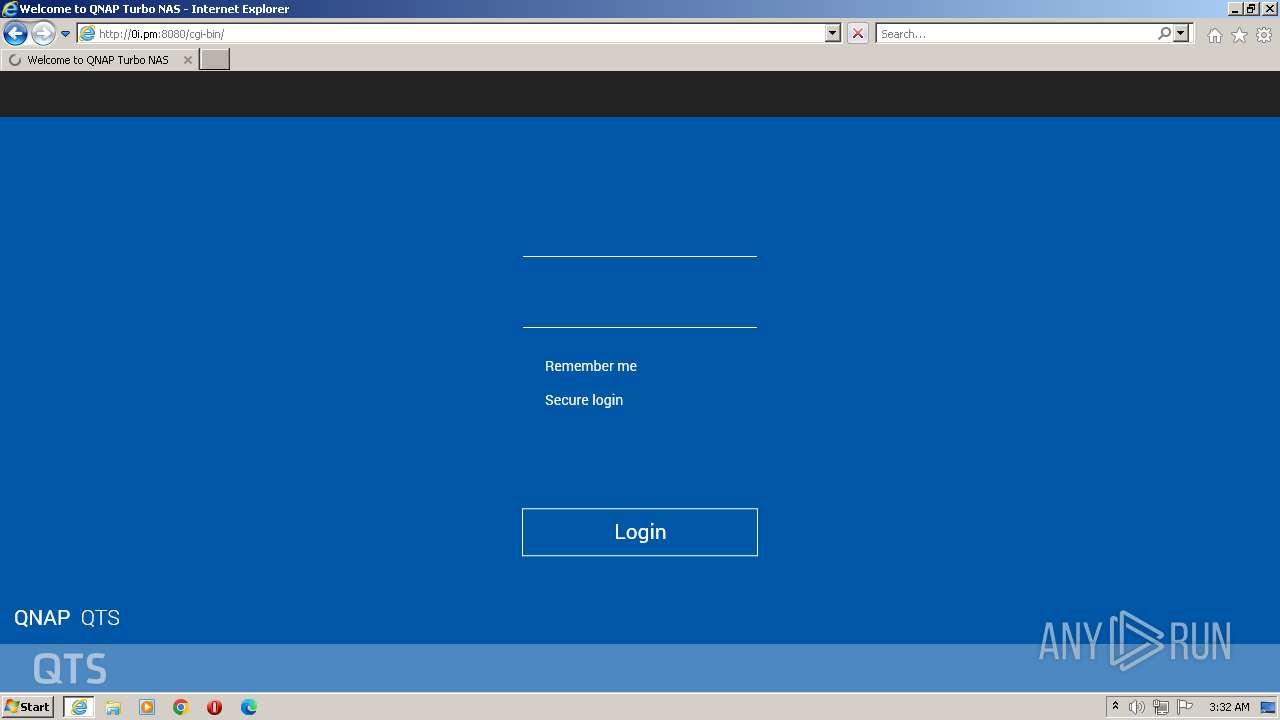Open the recent pages dropdown arrow
The width and height of the screenshot is (1280, 720).
pyautogui.click(x=66, y=34)
